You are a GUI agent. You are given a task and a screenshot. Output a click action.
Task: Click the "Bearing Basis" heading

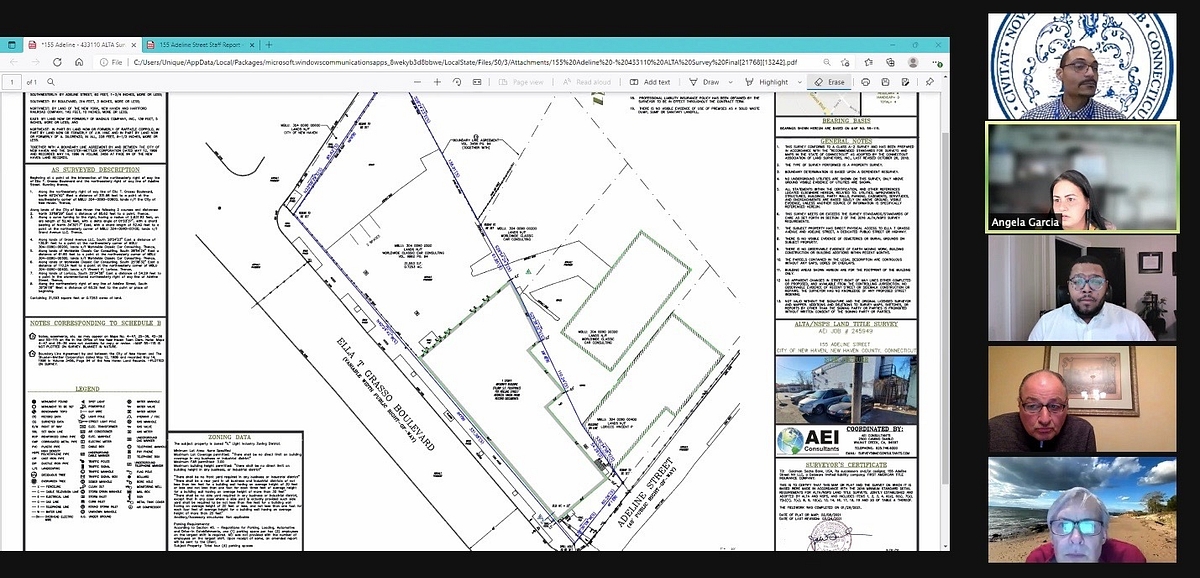(846, 119)
